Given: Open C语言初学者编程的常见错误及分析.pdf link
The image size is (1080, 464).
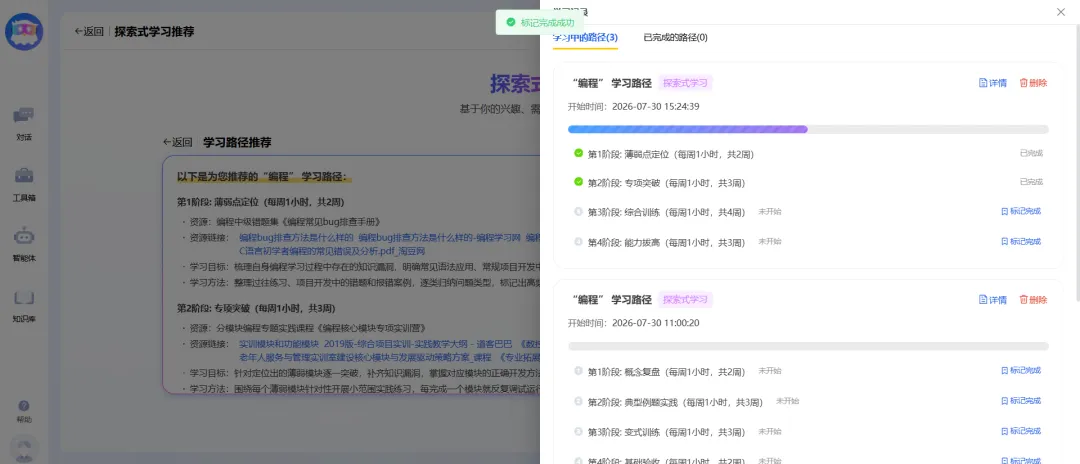Looking at the screenshot, I should click(331, 252).
